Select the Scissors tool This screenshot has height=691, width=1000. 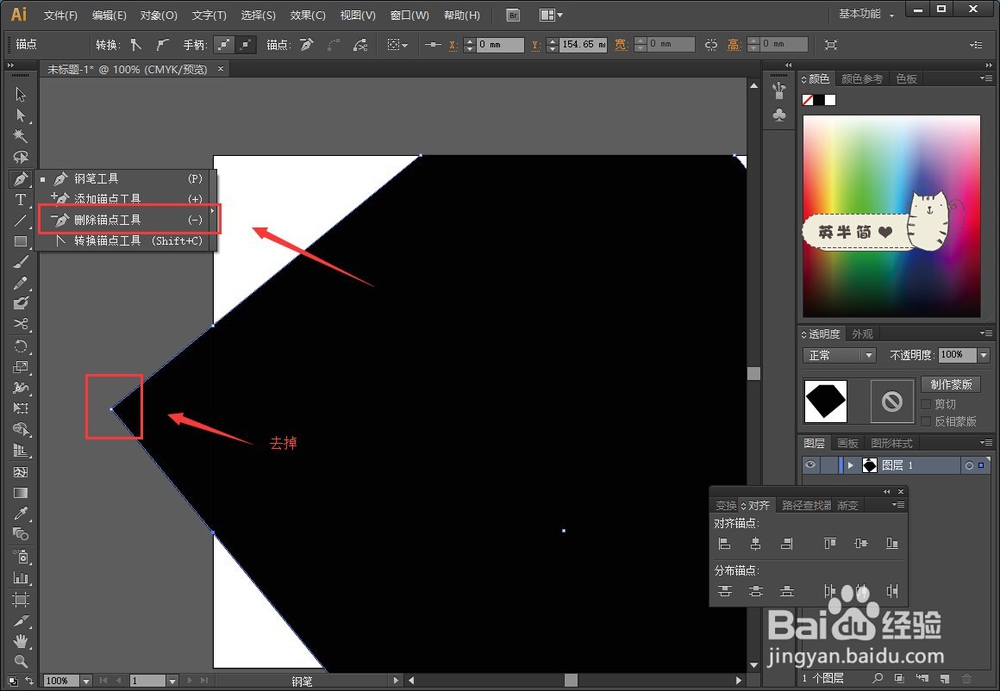(x=20, y=324)
